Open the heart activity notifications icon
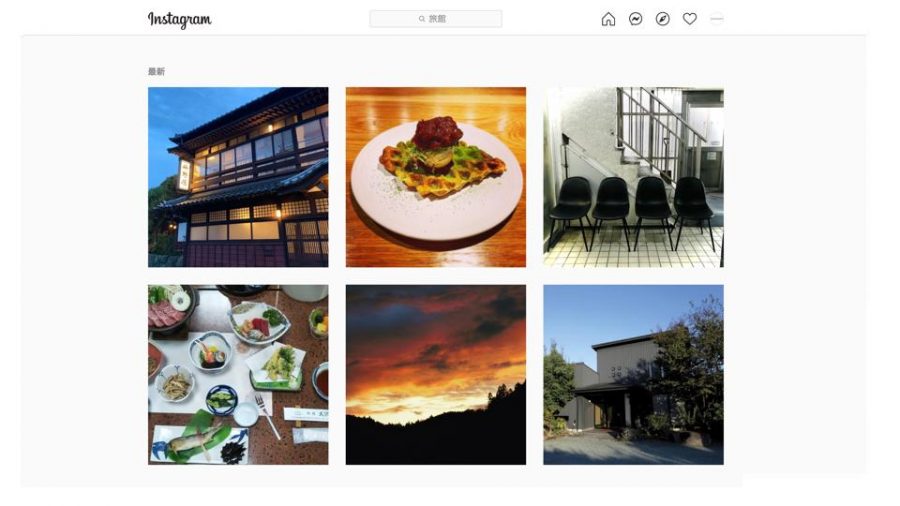Image resolution: width=900 pixels, height=506 pixels. [x=689, y=19]
